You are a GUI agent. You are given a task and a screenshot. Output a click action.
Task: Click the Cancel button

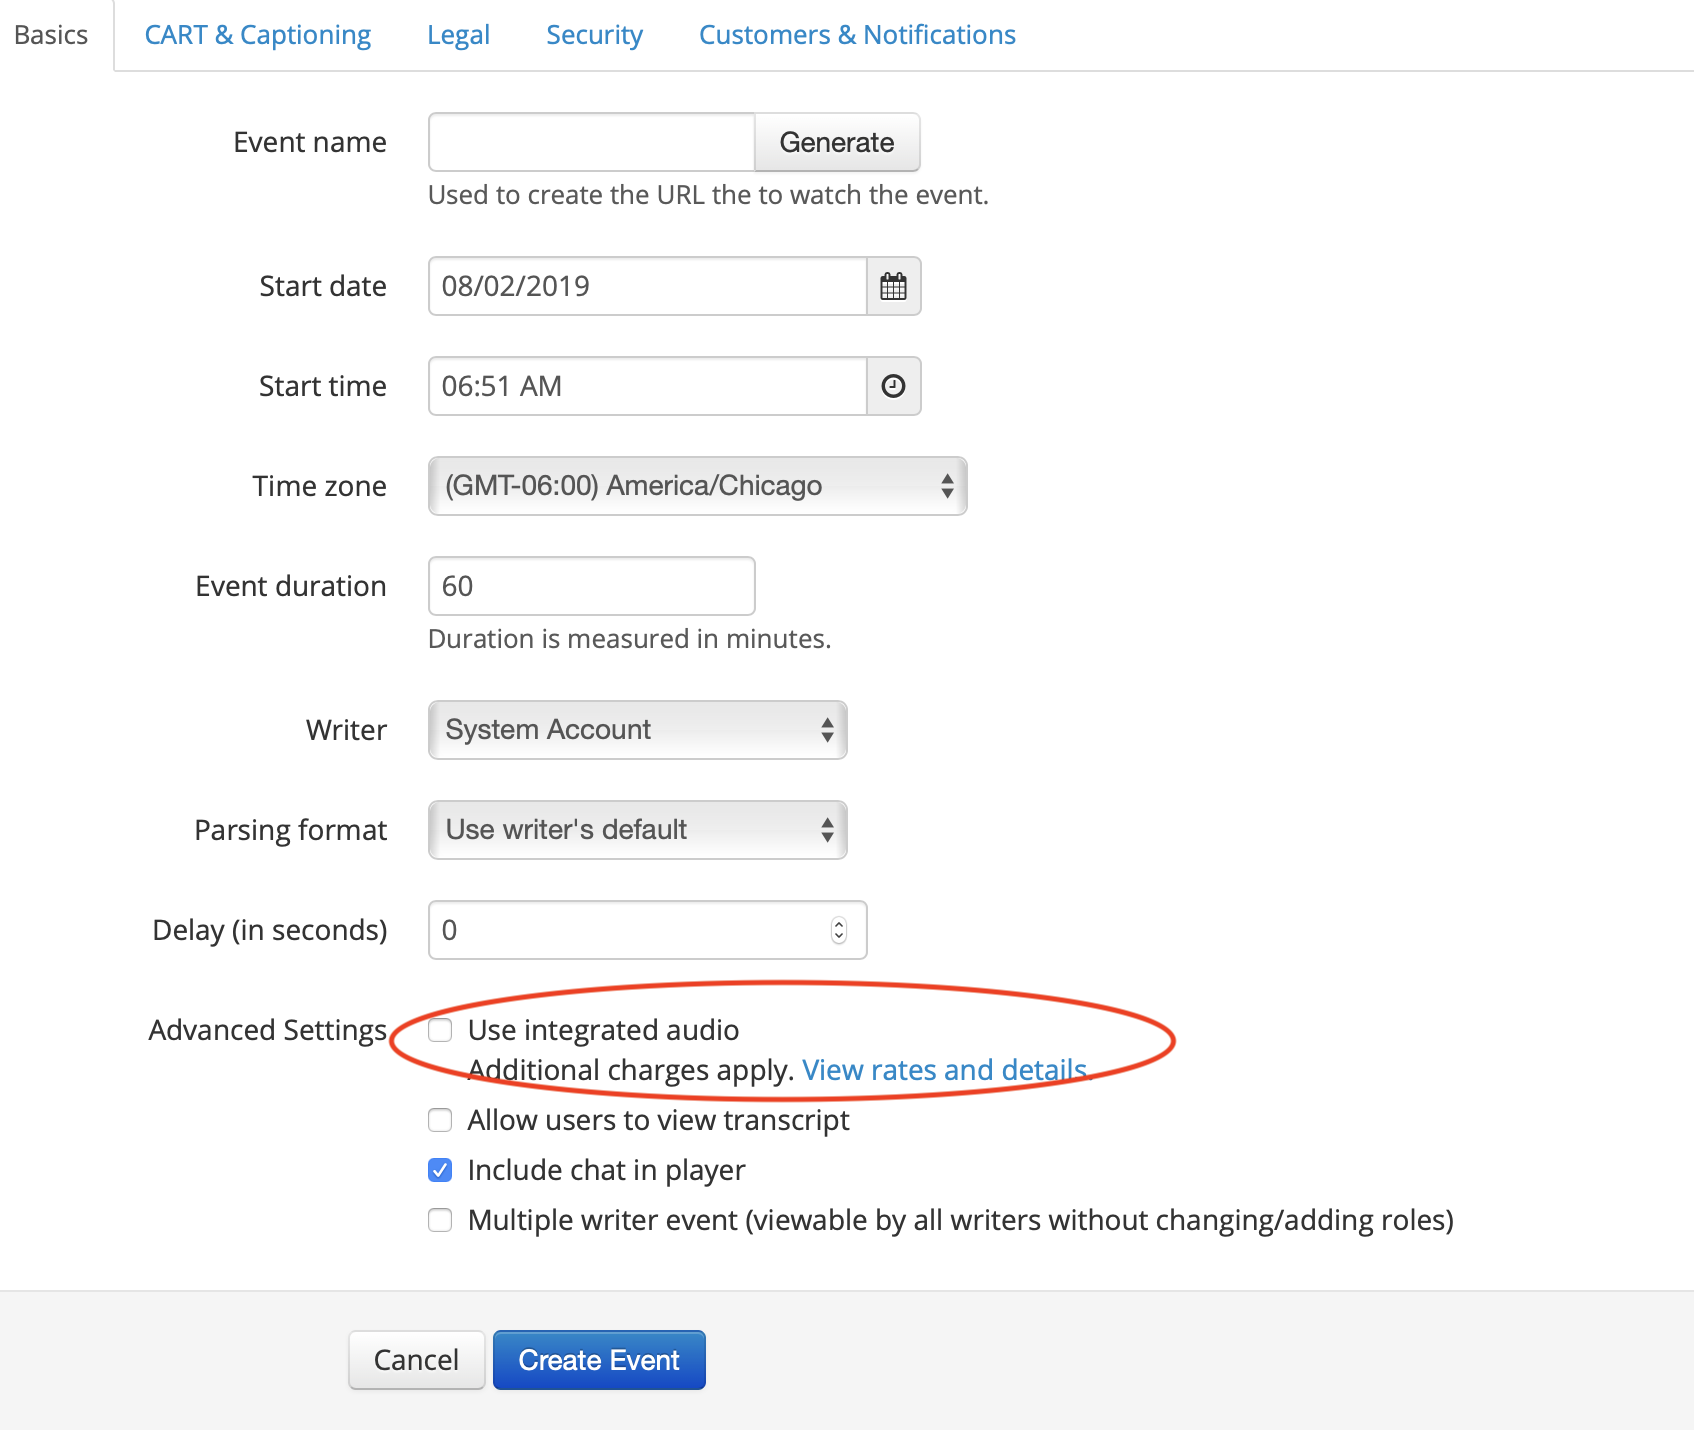click(x=417, y=1360)
